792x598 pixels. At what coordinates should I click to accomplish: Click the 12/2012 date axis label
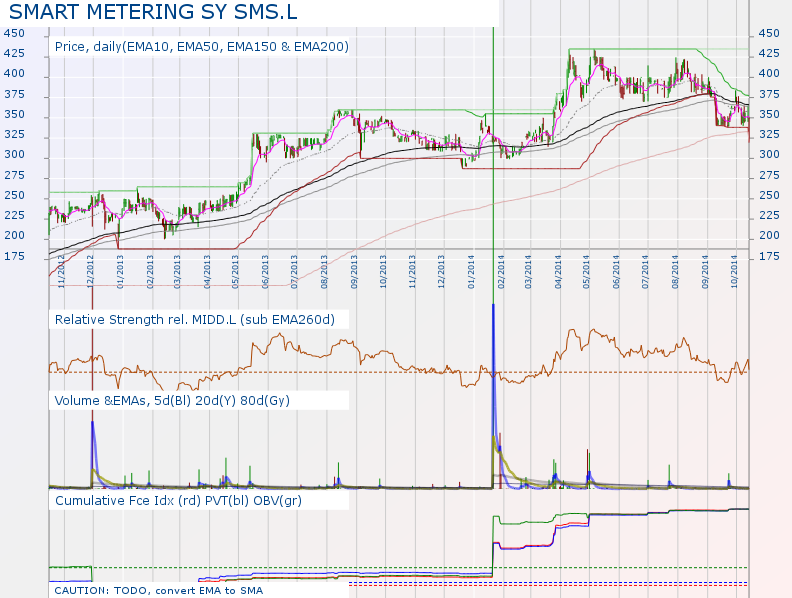[x=90, y=272]
